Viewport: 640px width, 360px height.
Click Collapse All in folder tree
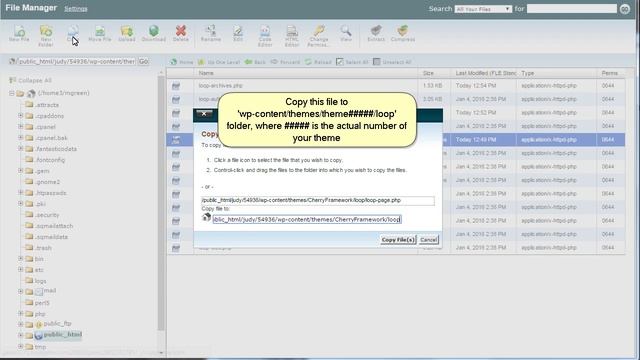[31, 80]
